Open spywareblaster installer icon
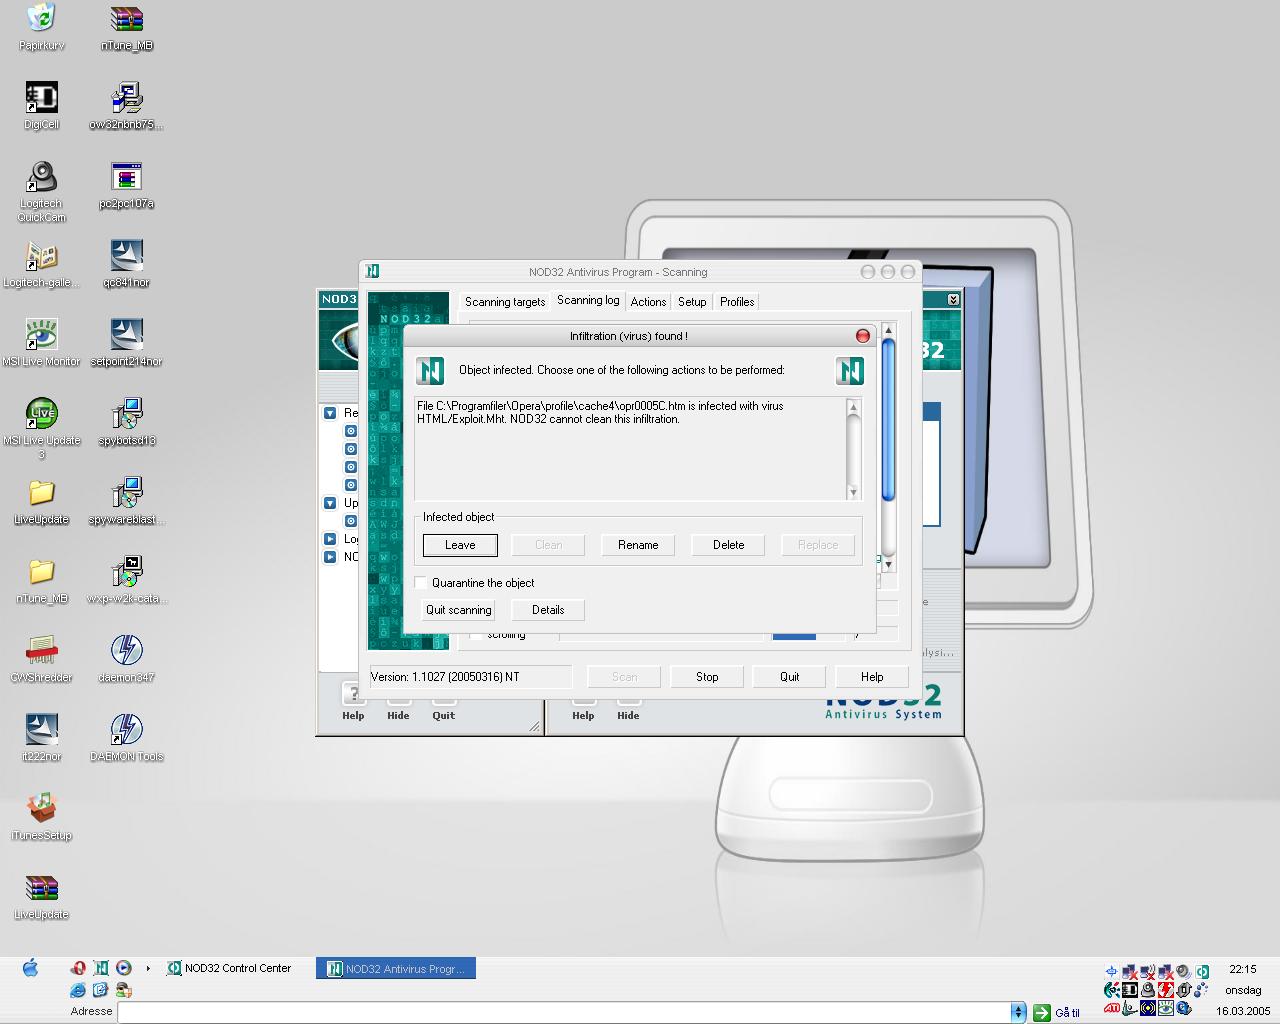 (127, 500)
